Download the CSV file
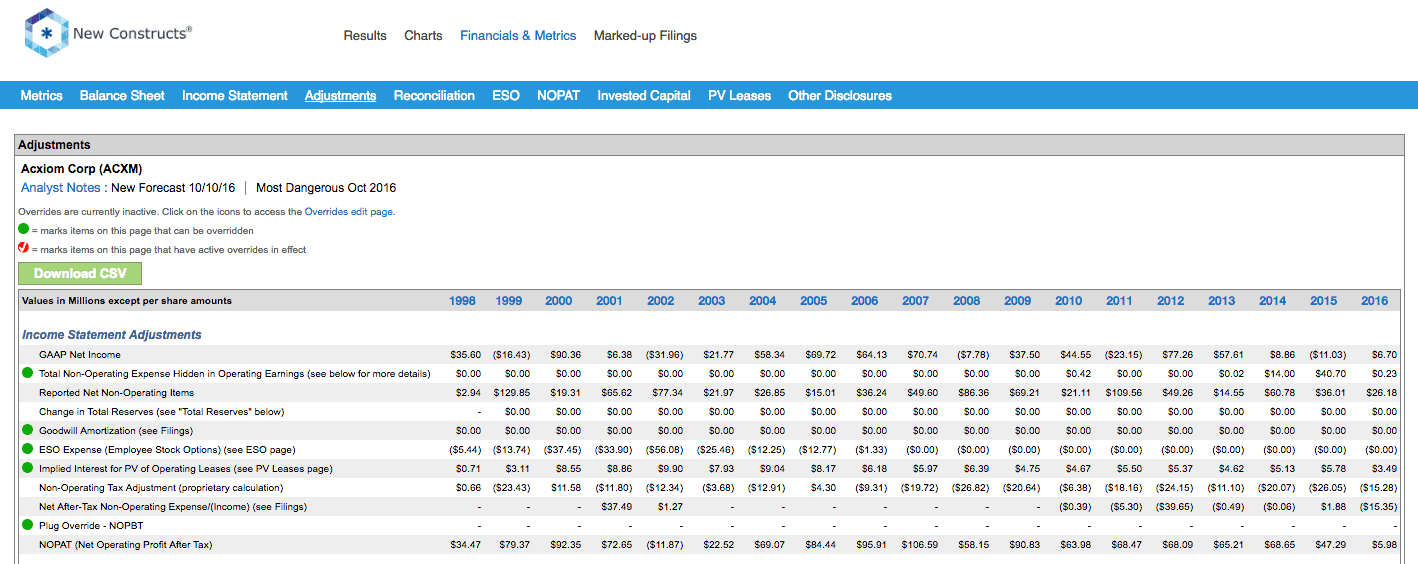This screenshot has width=1418, height=564. [80, 273]
